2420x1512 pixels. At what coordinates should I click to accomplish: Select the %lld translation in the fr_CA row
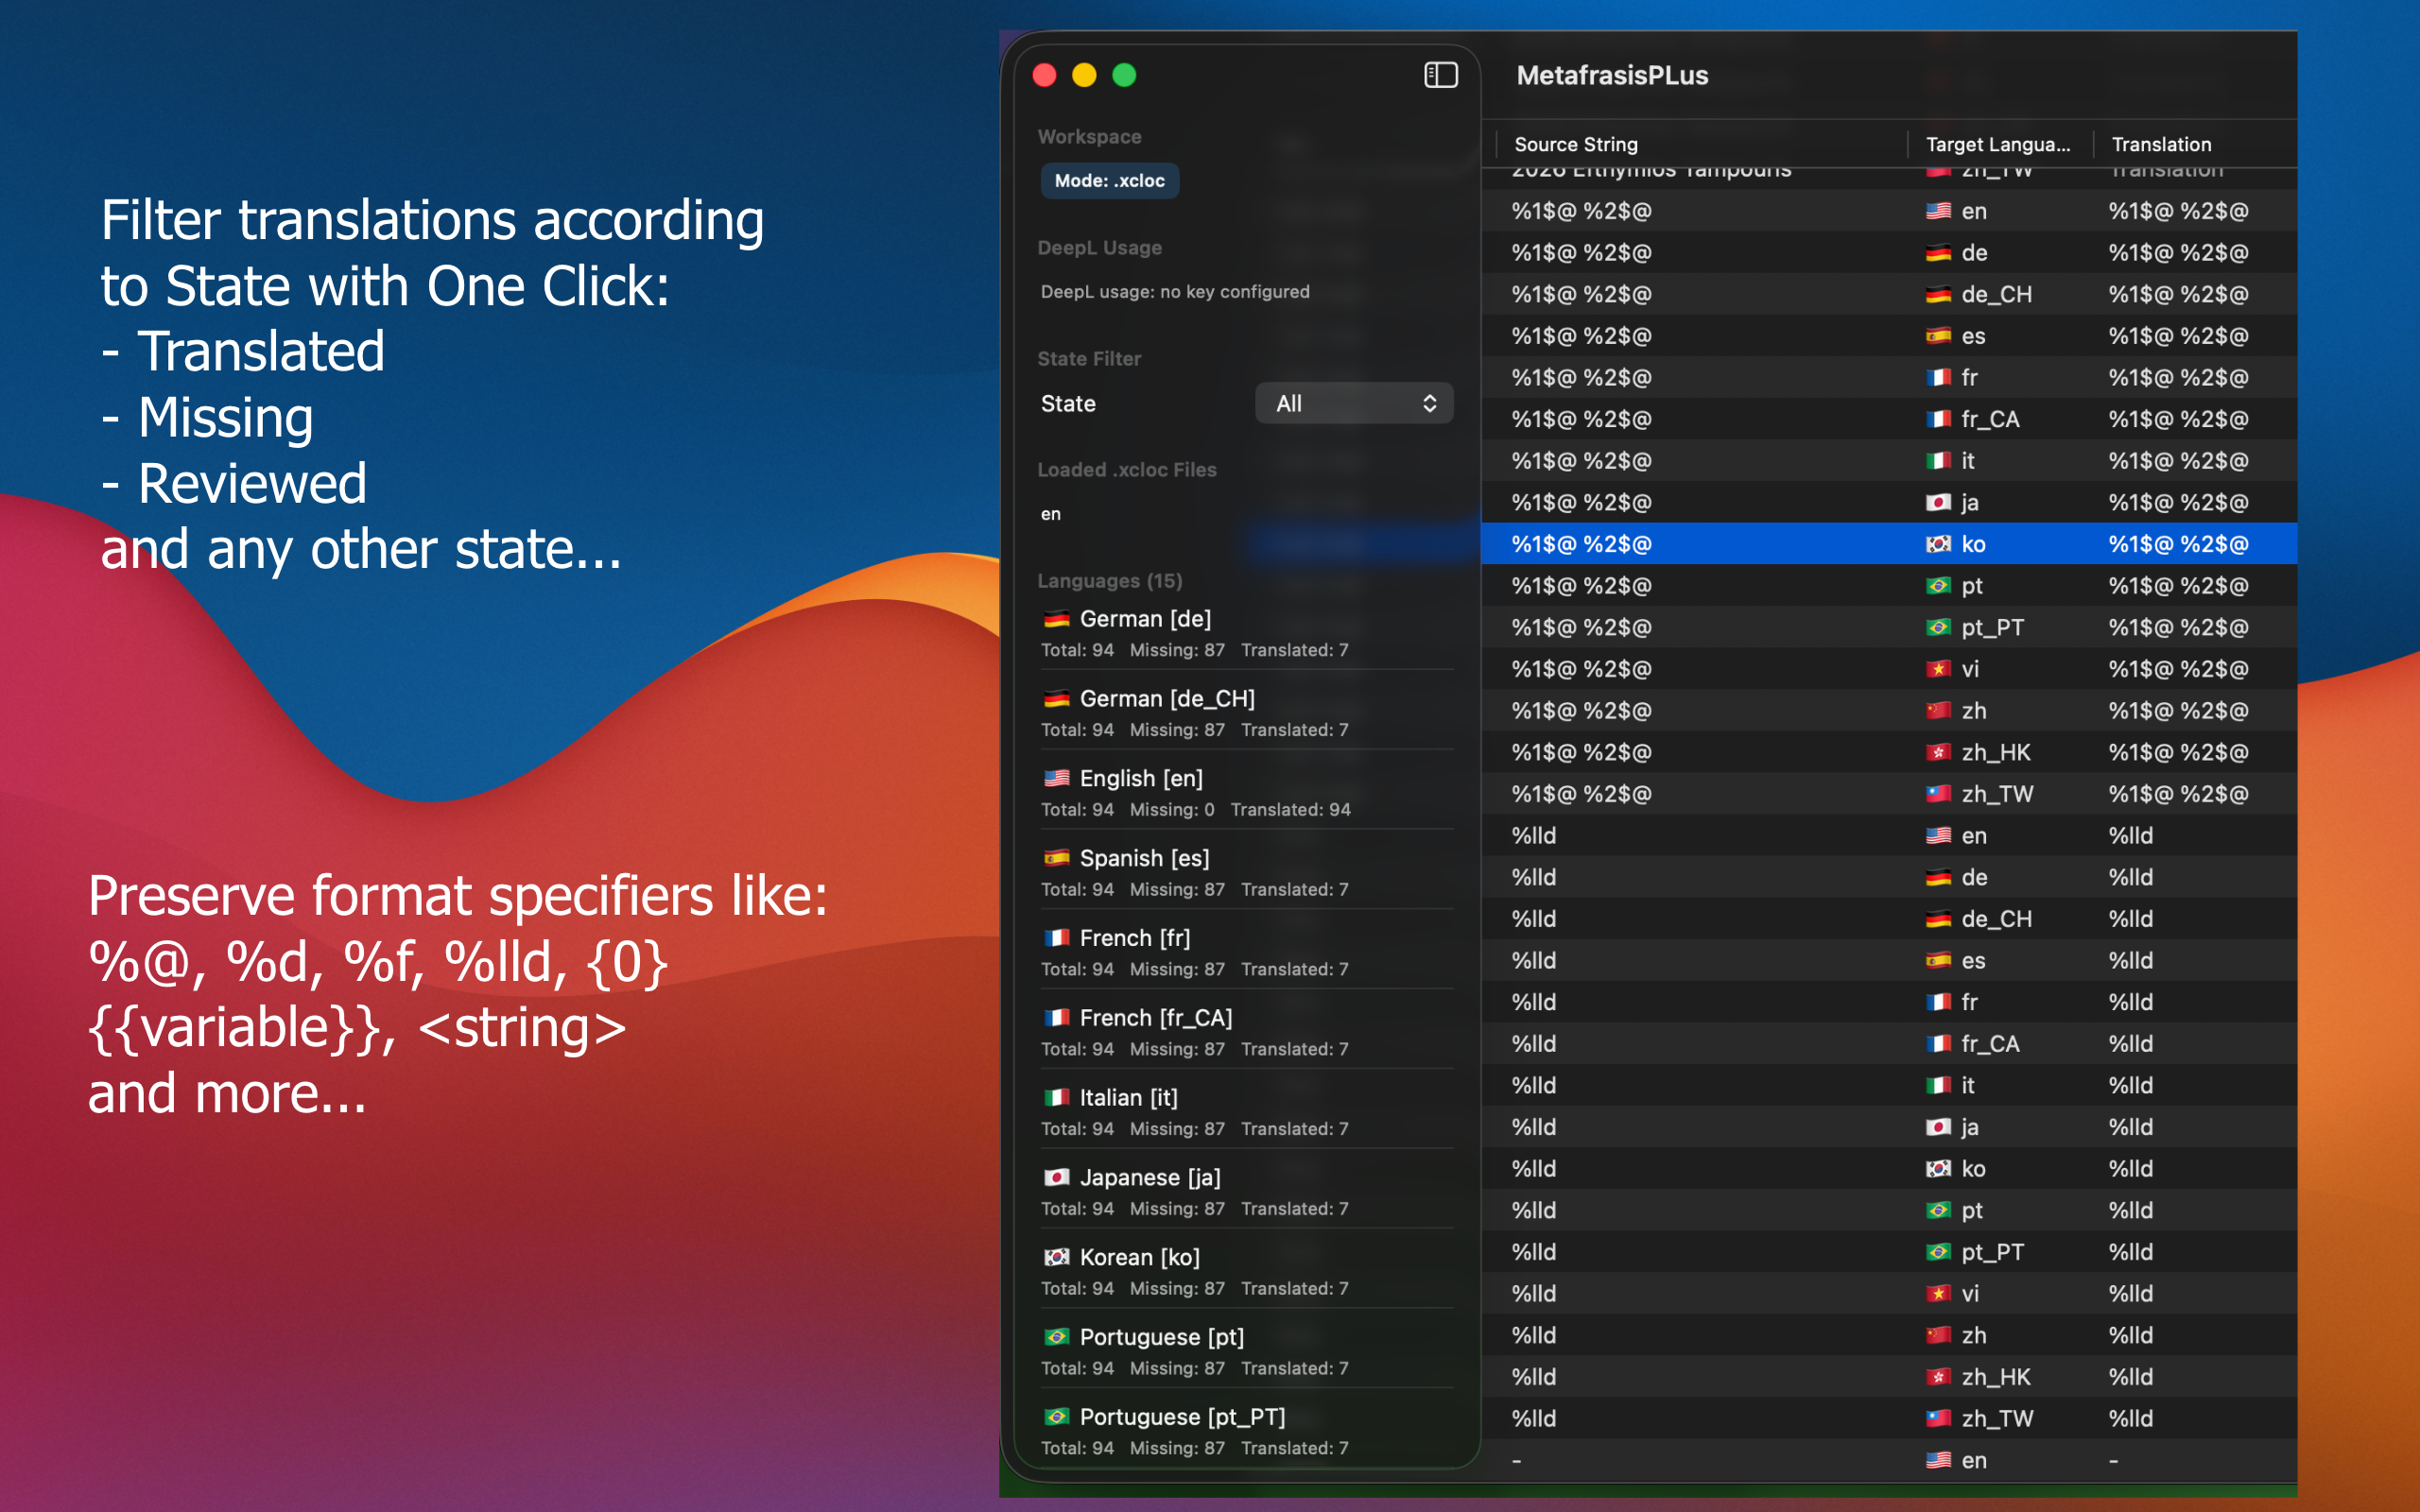2130,1044
